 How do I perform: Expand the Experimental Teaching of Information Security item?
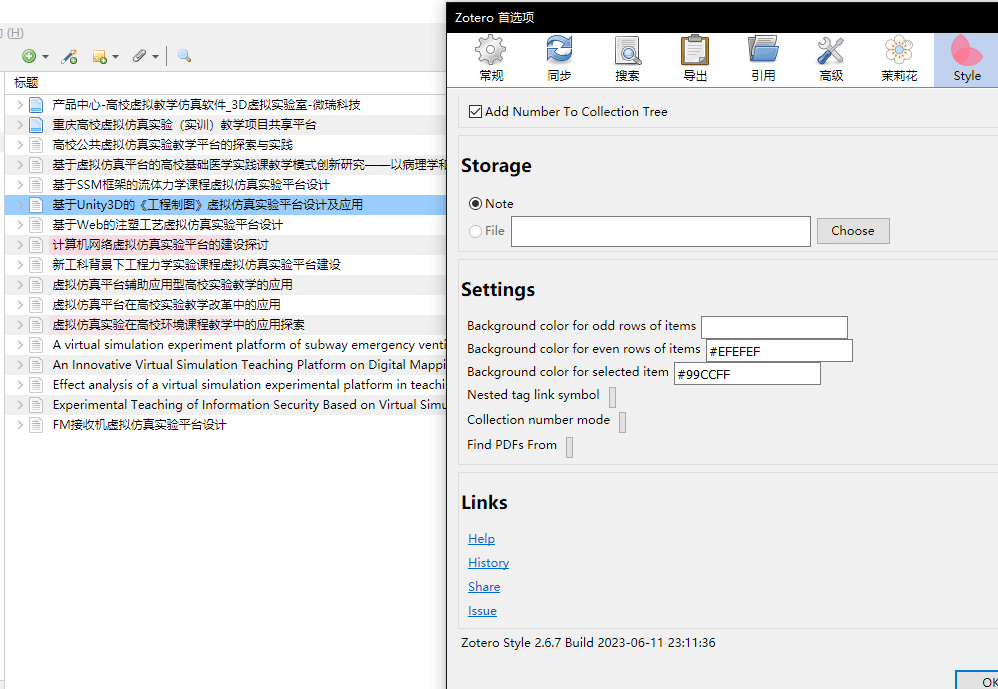tap(20, 405)
